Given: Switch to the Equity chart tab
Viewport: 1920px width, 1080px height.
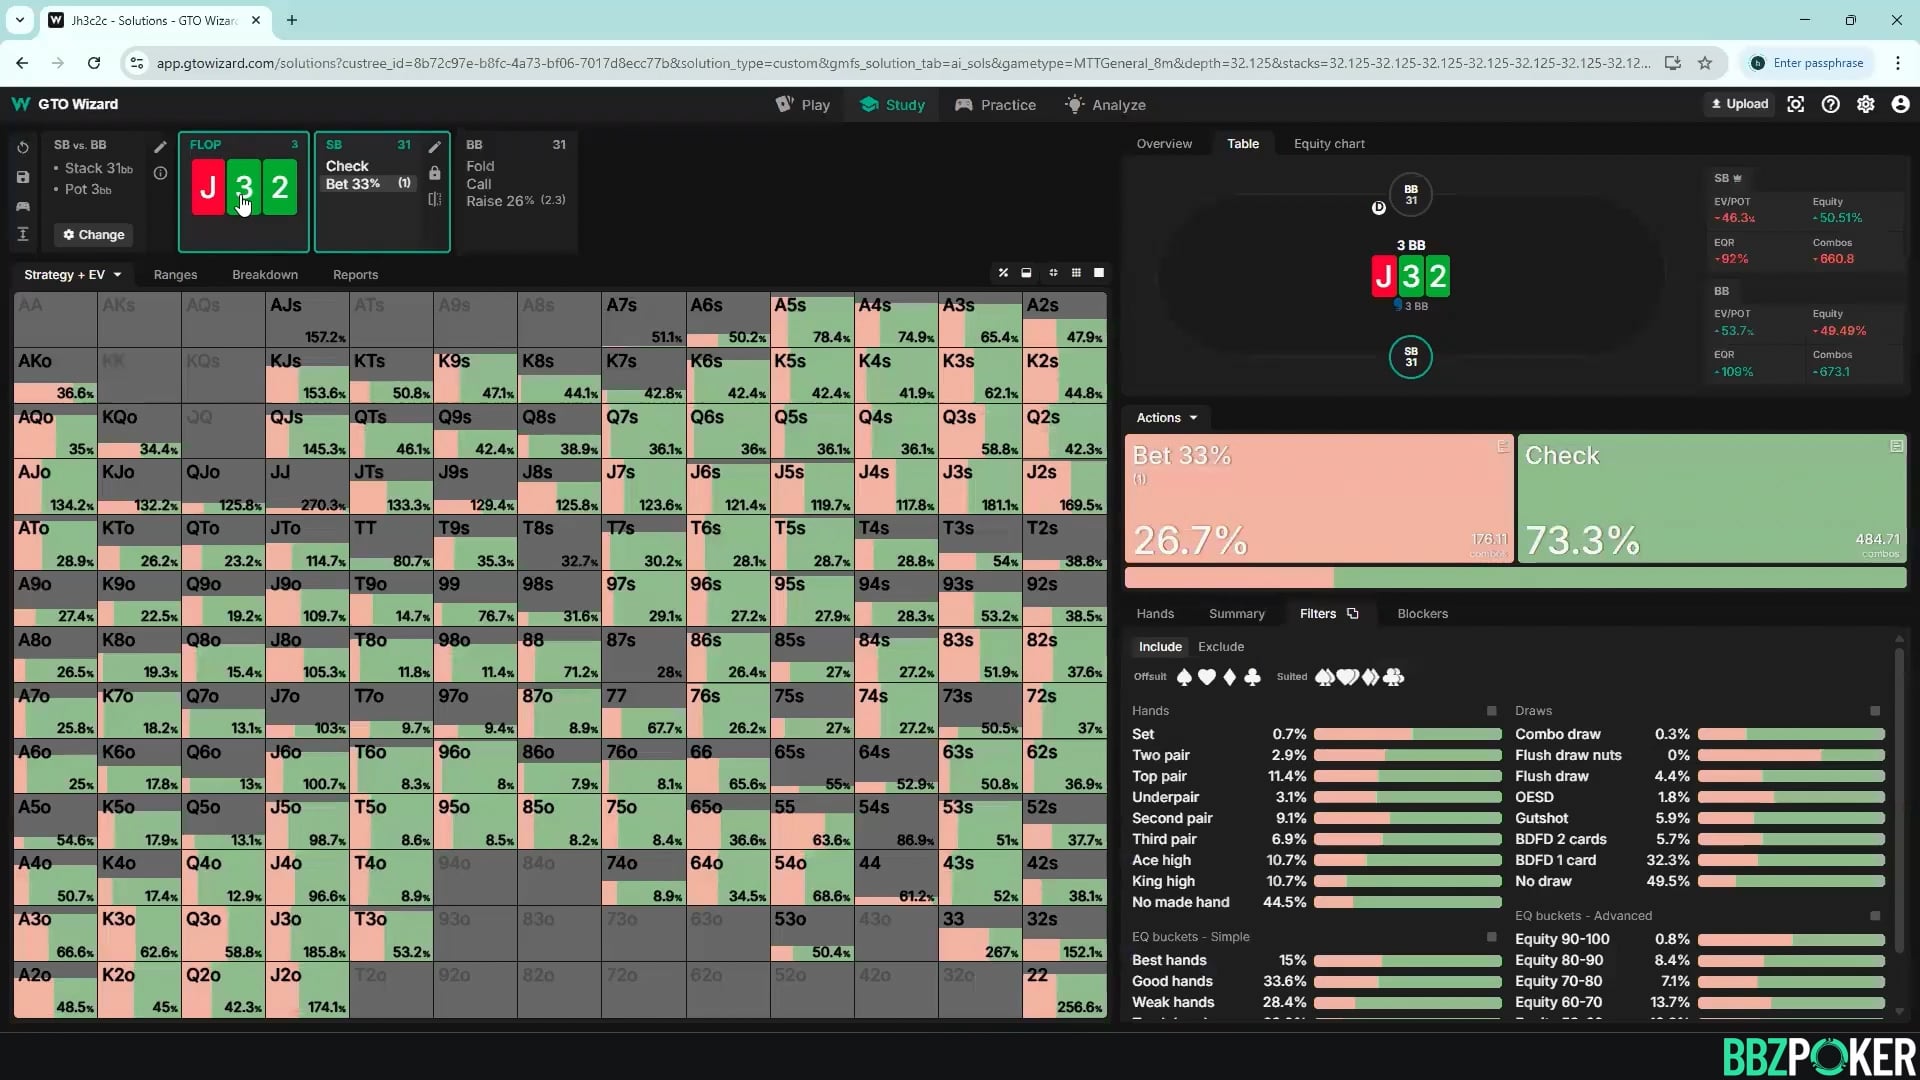Looking at the screenshot, I should [1329, 144].
